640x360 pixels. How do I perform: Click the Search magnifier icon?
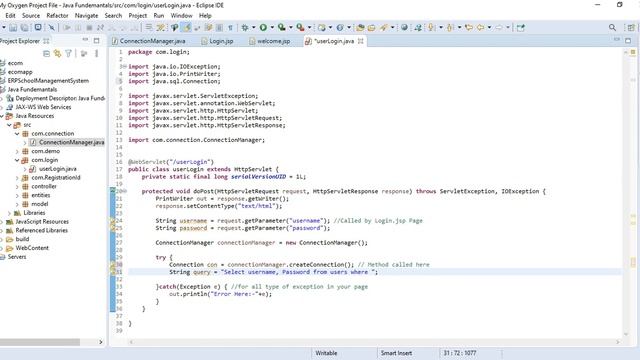[612, 27]
